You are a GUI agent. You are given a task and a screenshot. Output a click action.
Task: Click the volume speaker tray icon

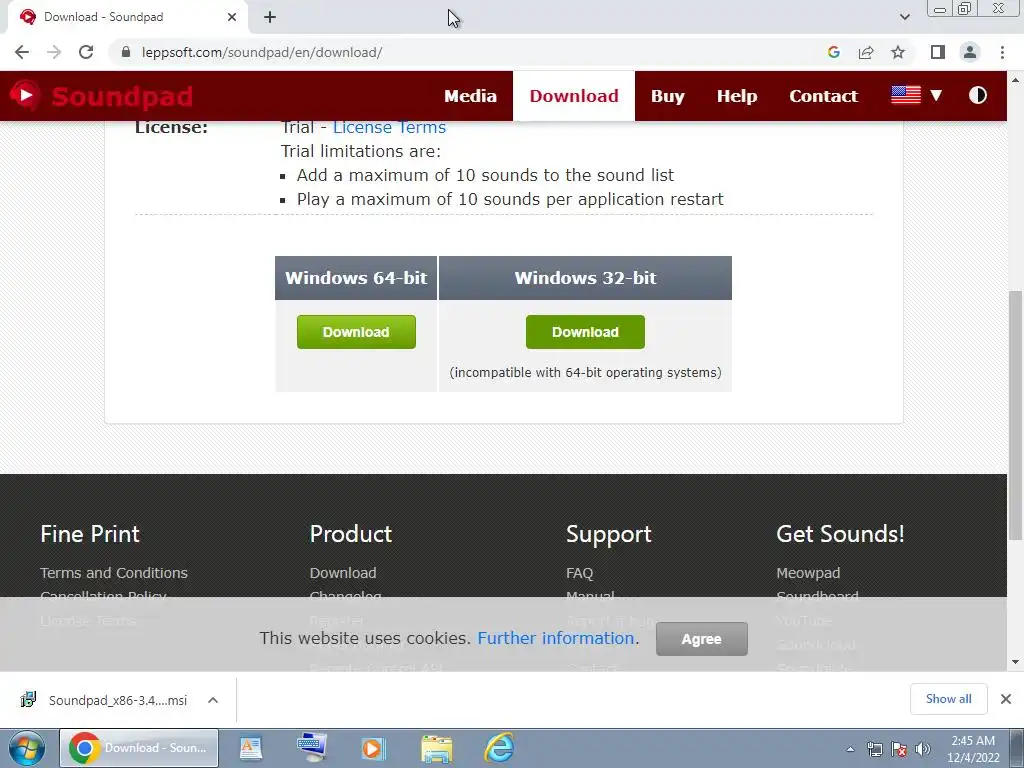tap(922, 749)
